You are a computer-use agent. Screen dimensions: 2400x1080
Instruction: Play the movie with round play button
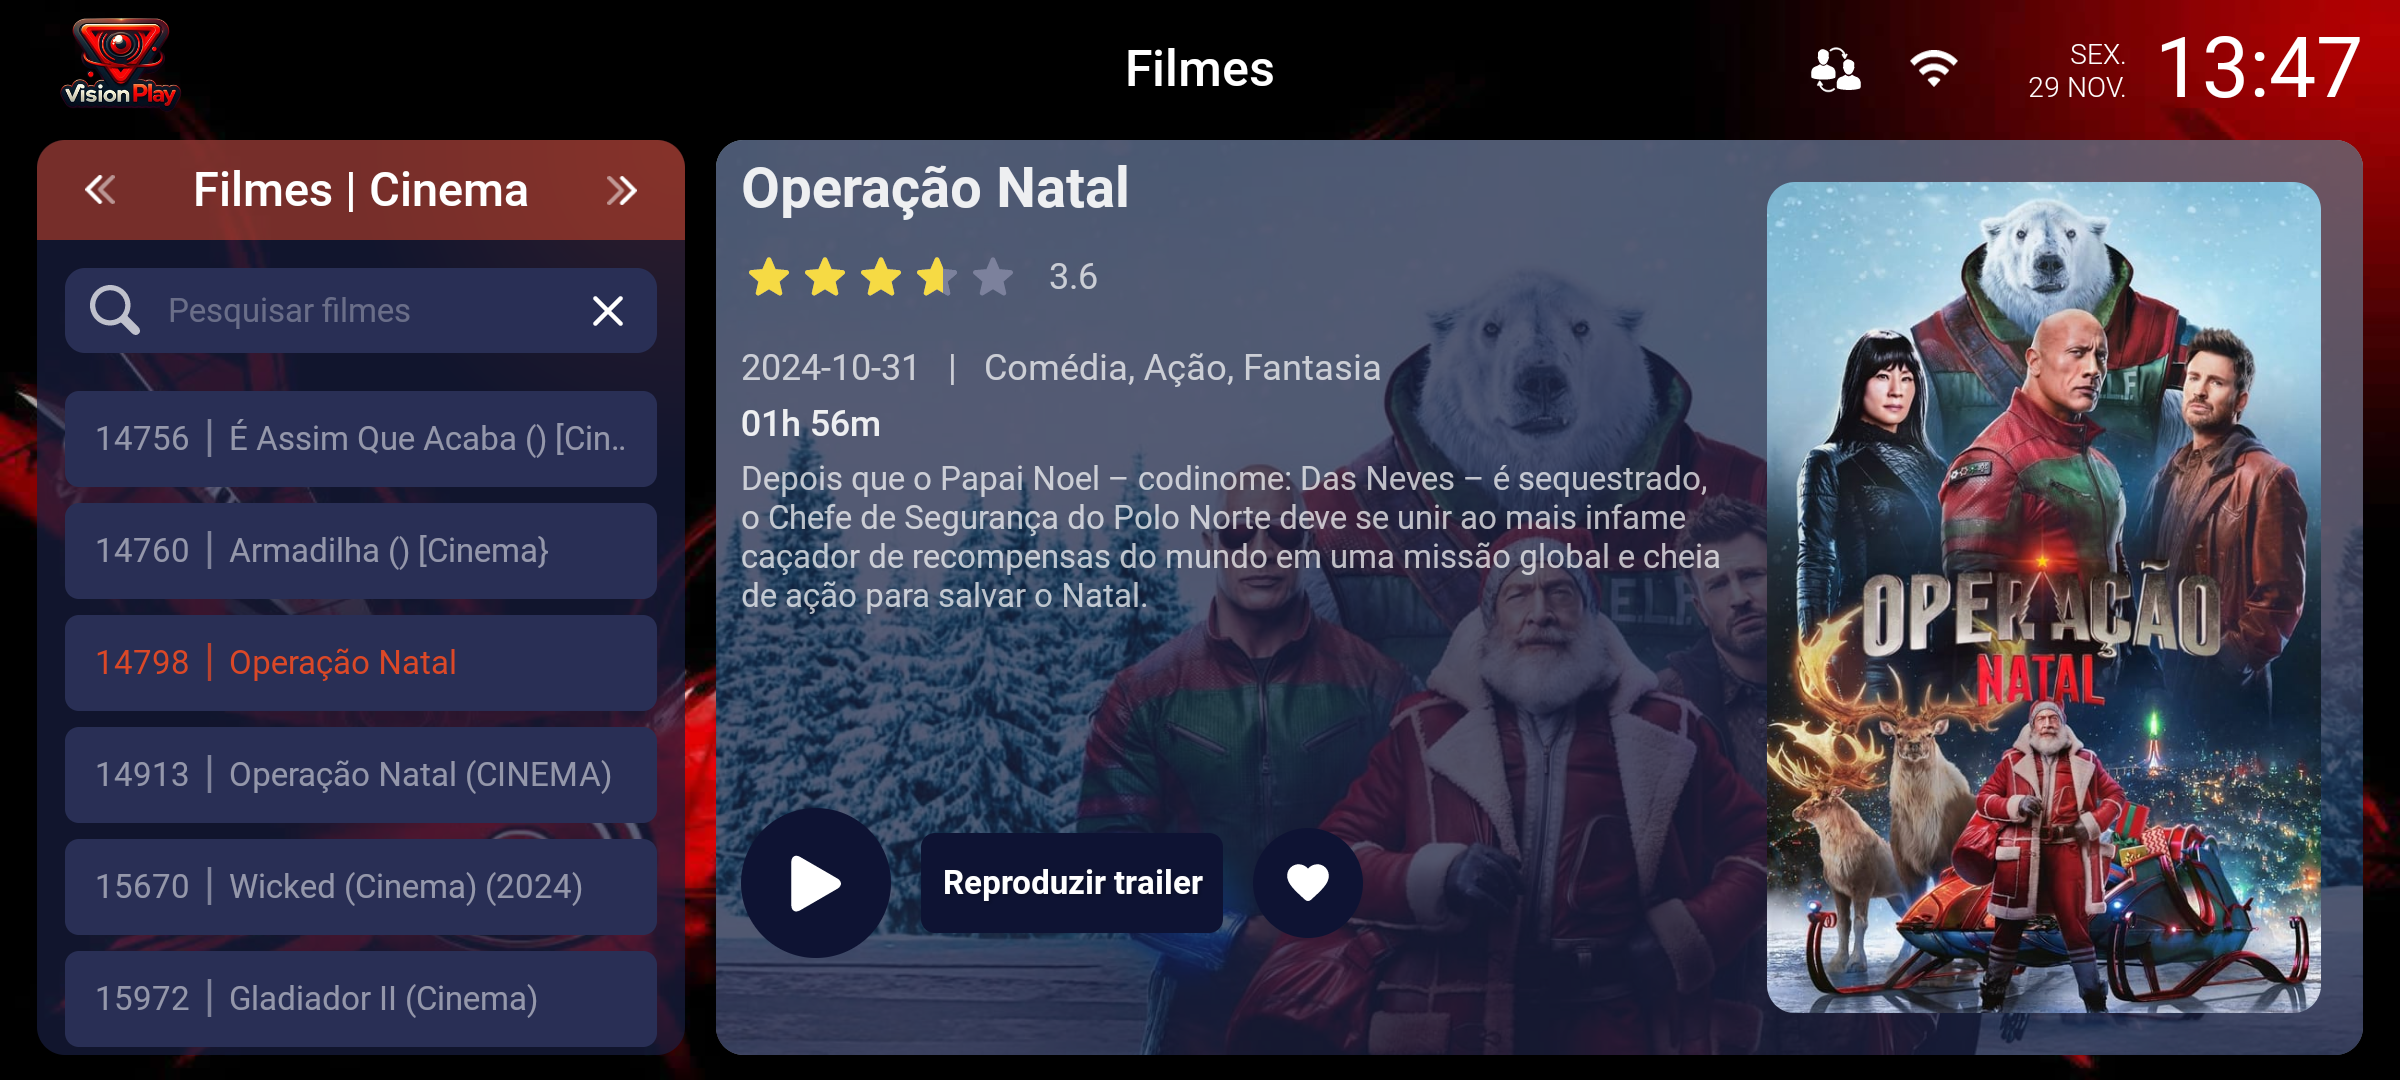click(815, 882)
